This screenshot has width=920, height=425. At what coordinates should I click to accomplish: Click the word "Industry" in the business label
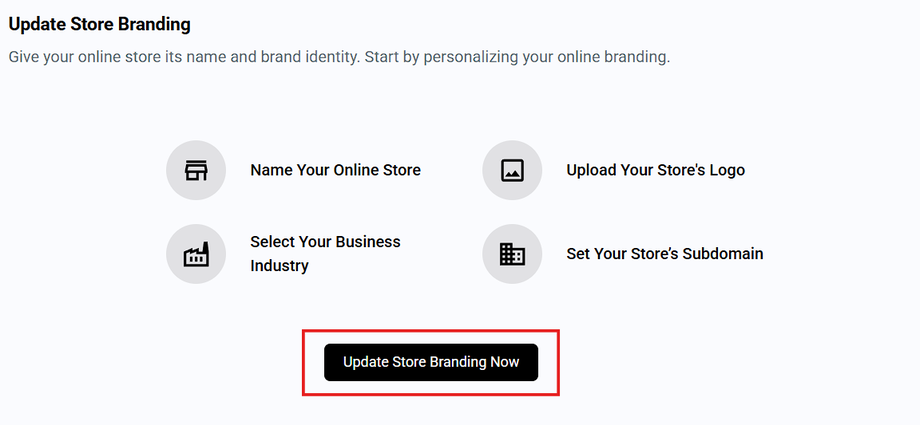[279, 266]
